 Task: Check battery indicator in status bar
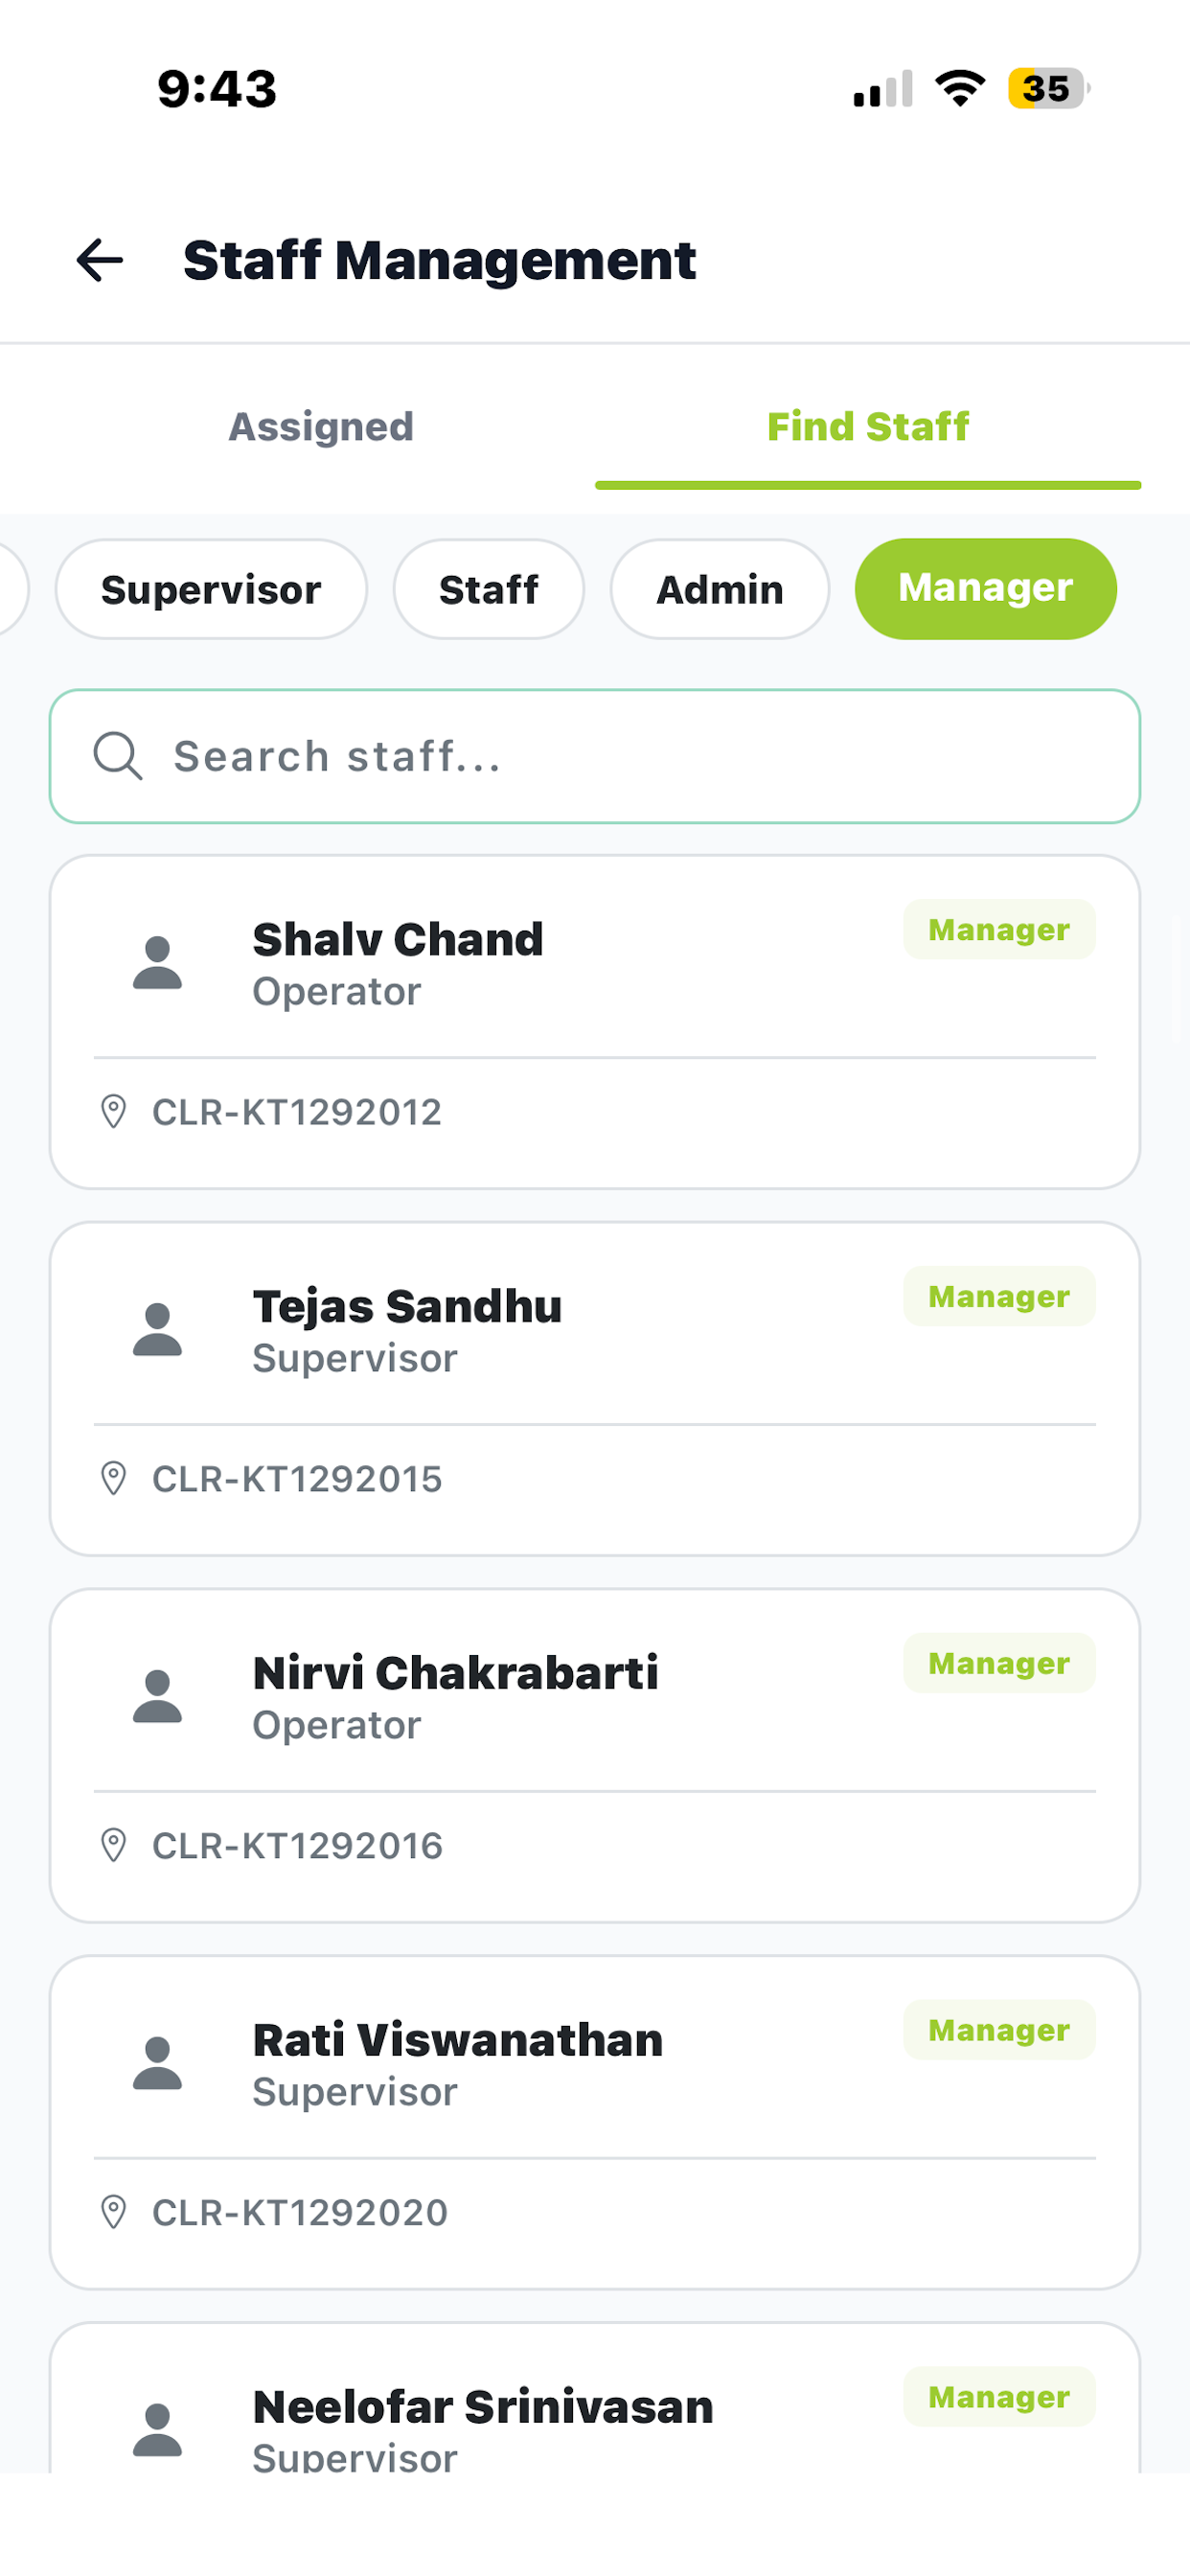point(1048,88)
